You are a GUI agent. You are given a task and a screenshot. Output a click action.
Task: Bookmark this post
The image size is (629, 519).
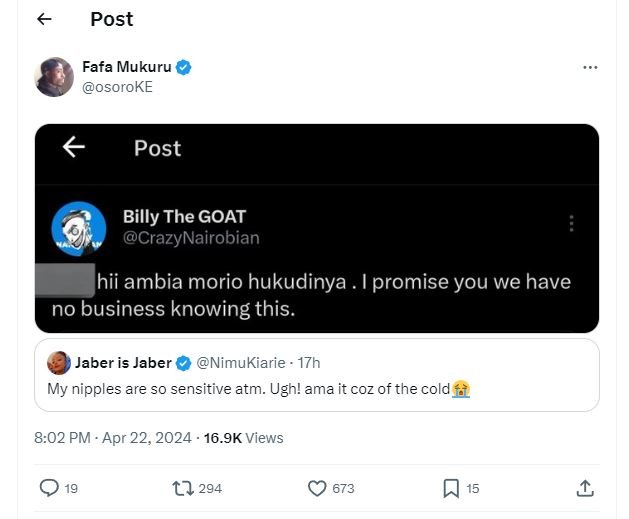point(451,488)
